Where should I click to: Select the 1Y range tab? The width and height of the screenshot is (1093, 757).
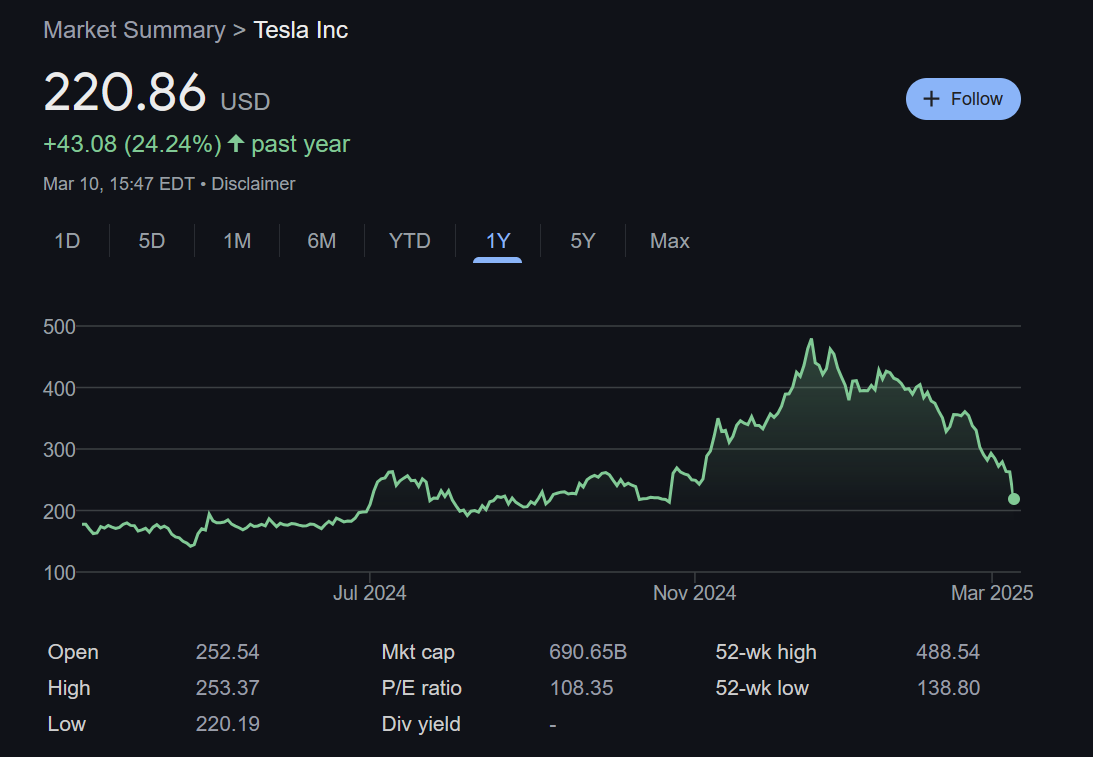click(x=498, y=241)
